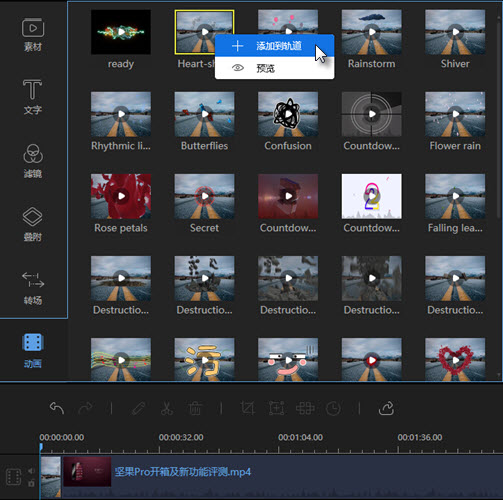This screenshot has height=500, width=503.
Task: Click the zoom selection frame icon
Action: point(276,408)
